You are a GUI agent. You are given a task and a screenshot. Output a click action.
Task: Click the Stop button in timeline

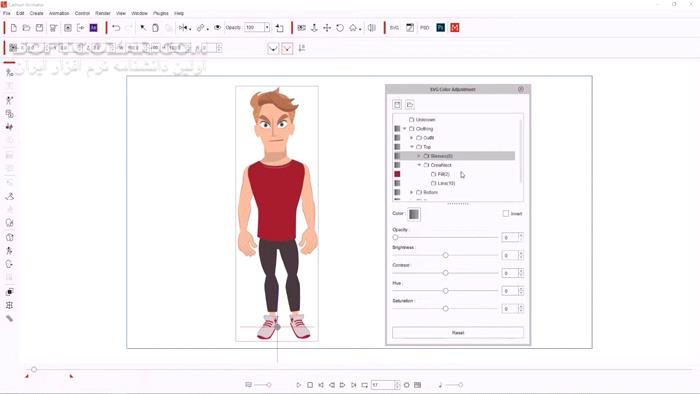(310, 385)
